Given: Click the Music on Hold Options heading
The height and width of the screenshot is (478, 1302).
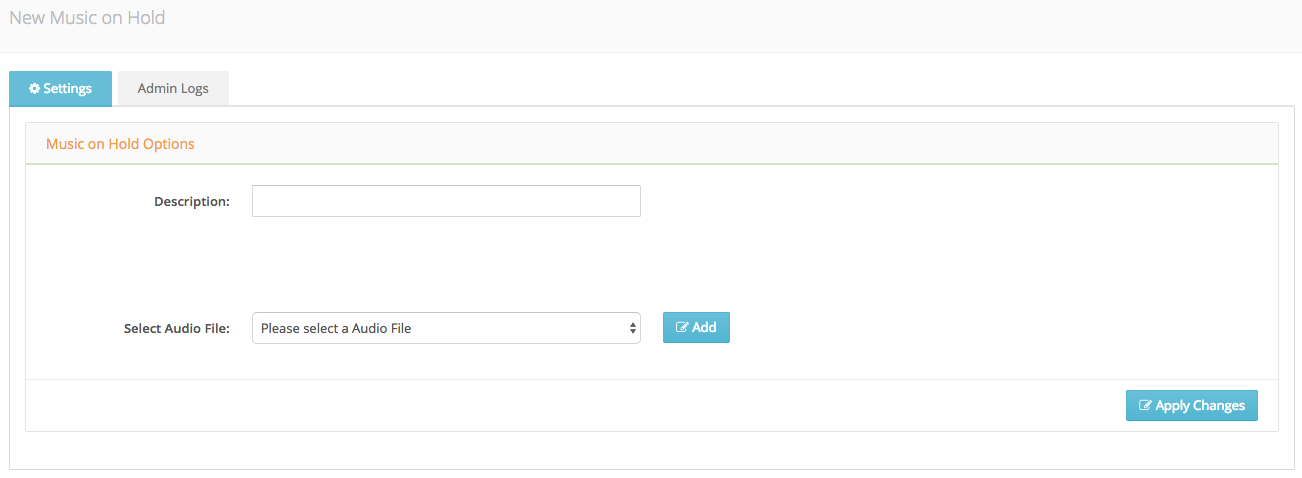Looking at the screenshot, I should 120,144.
